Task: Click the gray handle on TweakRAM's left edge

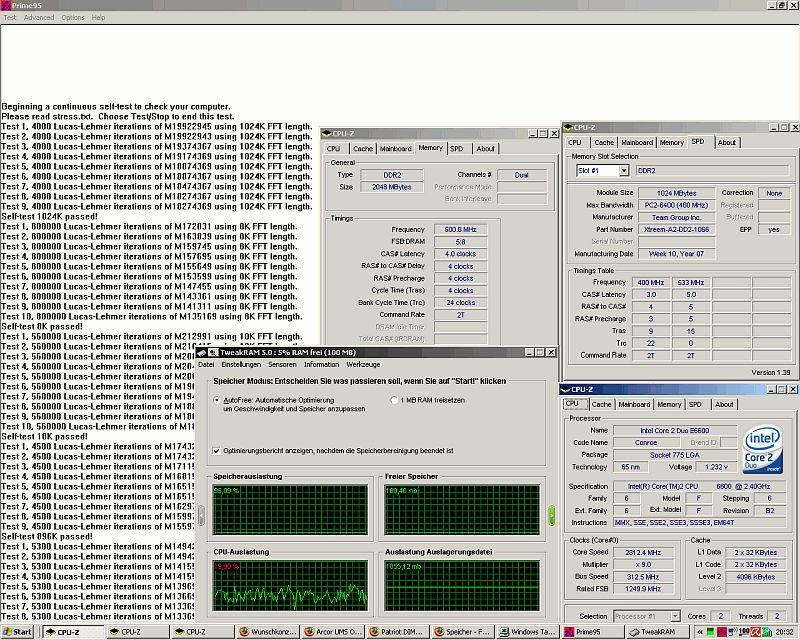Action: pos(202,515)
